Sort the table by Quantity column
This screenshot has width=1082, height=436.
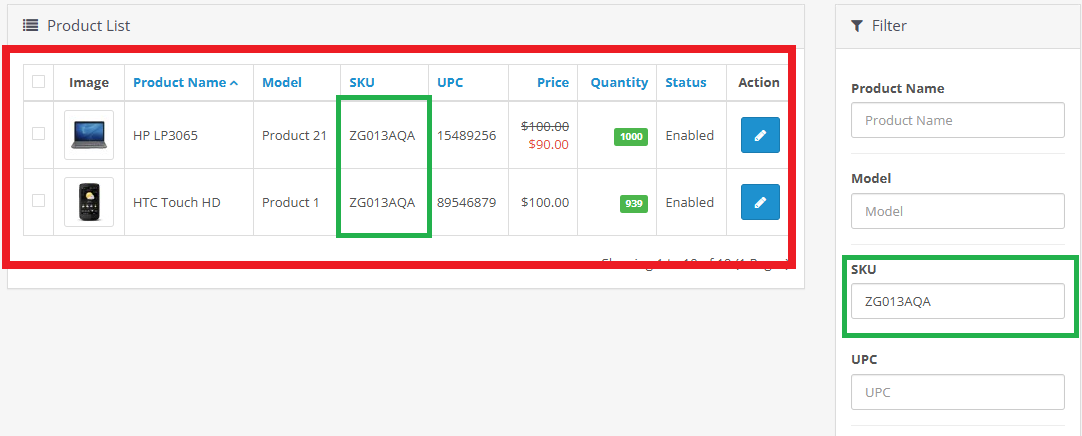619,82
